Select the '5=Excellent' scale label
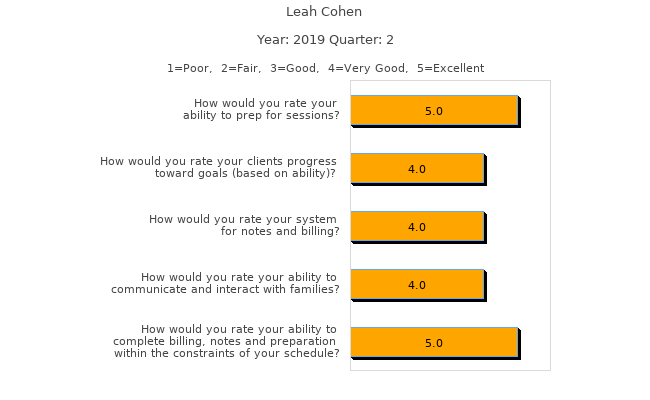 coord(450,68)
